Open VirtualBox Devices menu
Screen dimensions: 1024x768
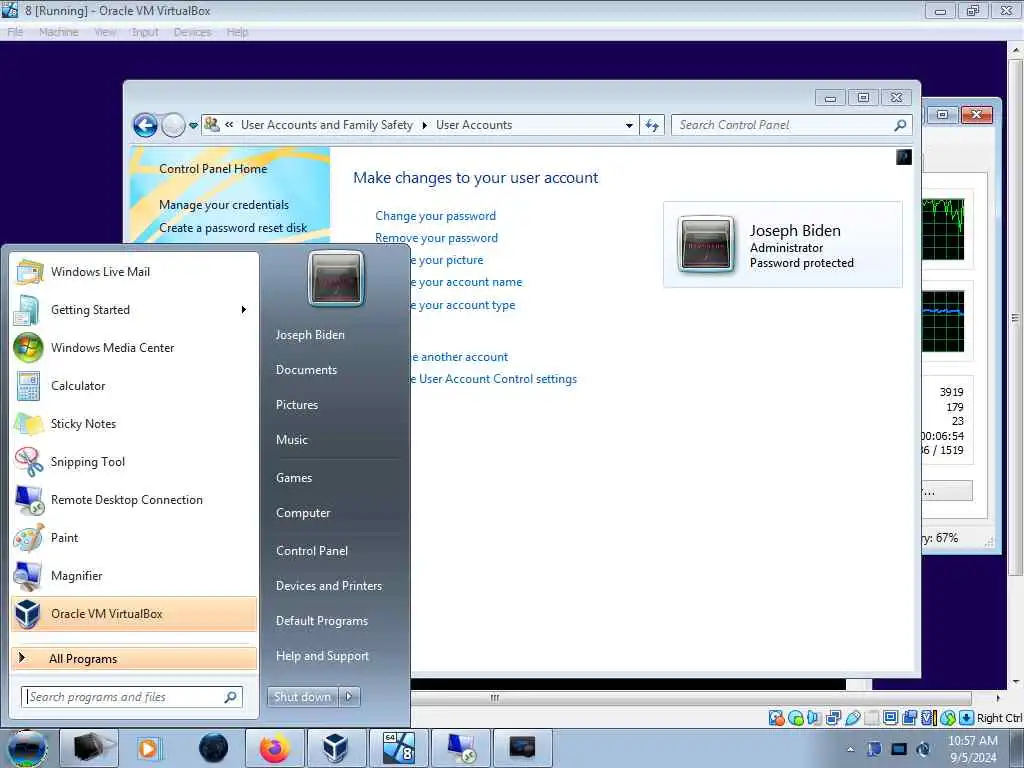pos(193,32)
